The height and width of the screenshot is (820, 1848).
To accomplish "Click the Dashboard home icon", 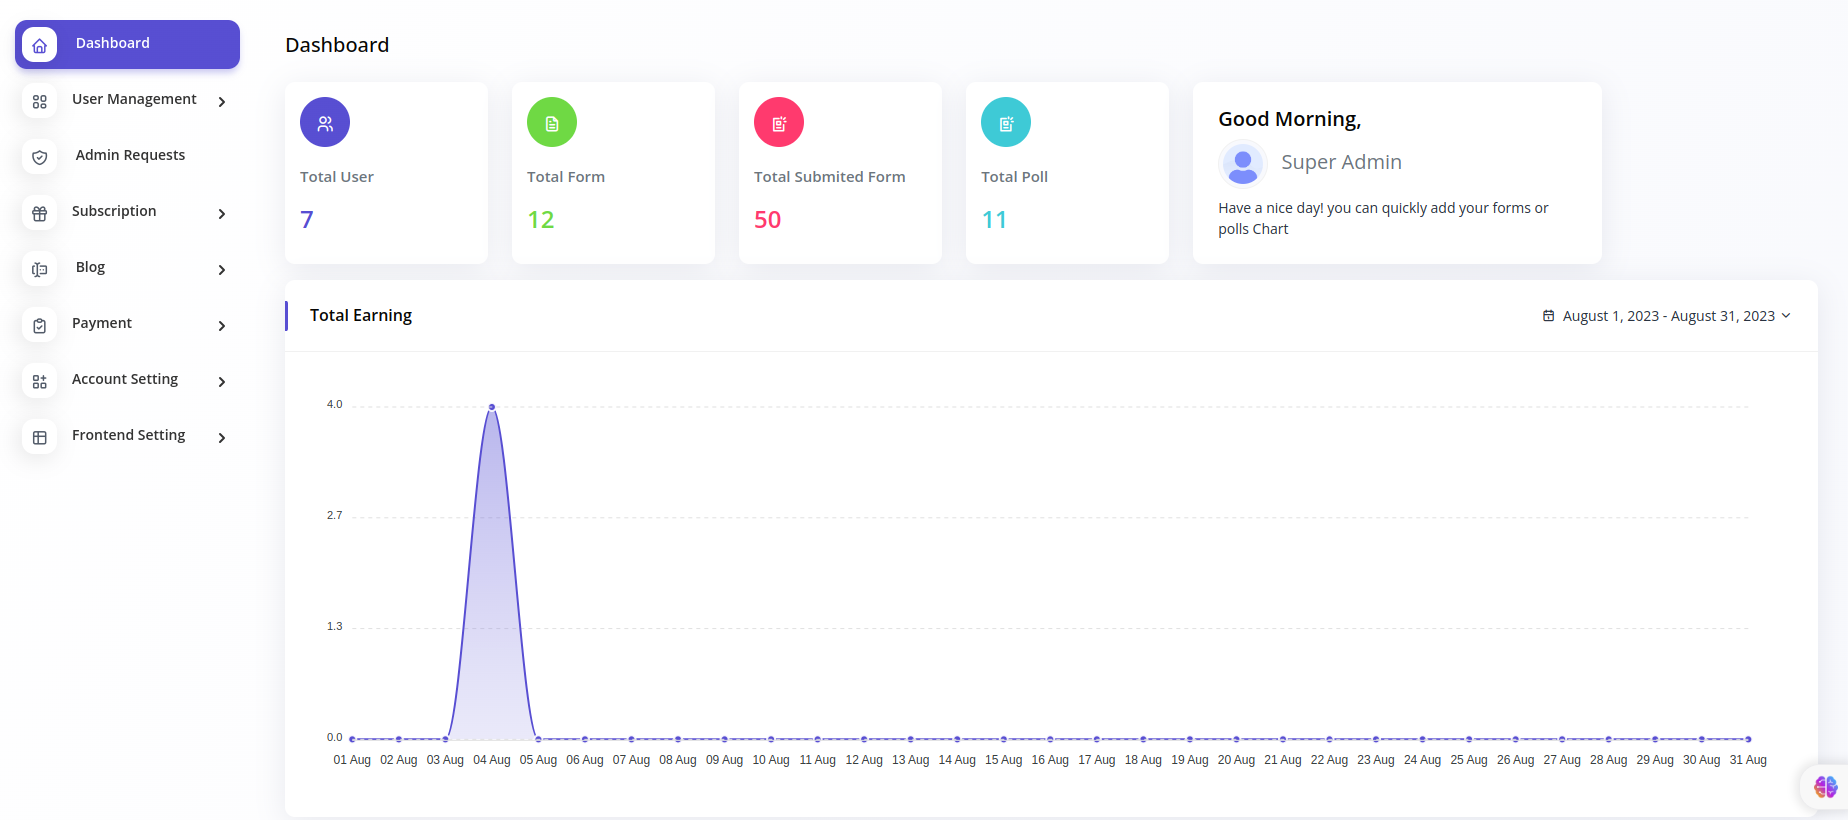I will 39,45.
